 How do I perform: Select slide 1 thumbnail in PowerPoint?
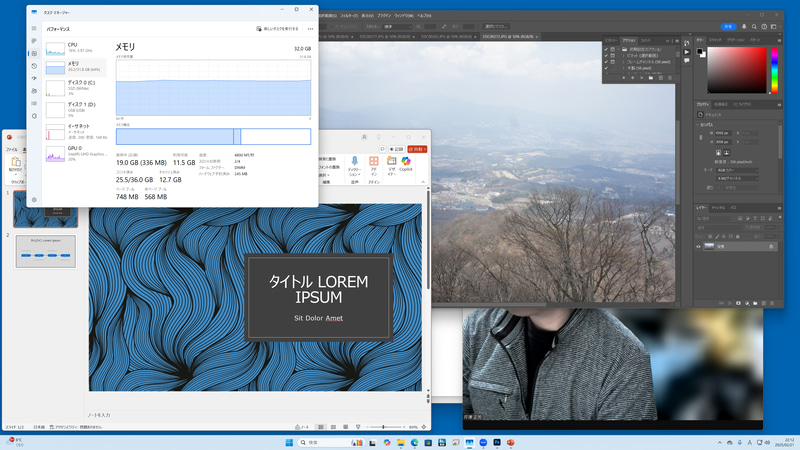click(45, 209)
